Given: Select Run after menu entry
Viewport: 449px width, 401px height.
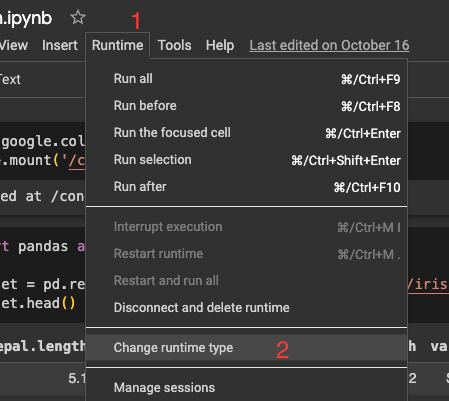Looking at the screenshot, I should (x=247, y=187).
